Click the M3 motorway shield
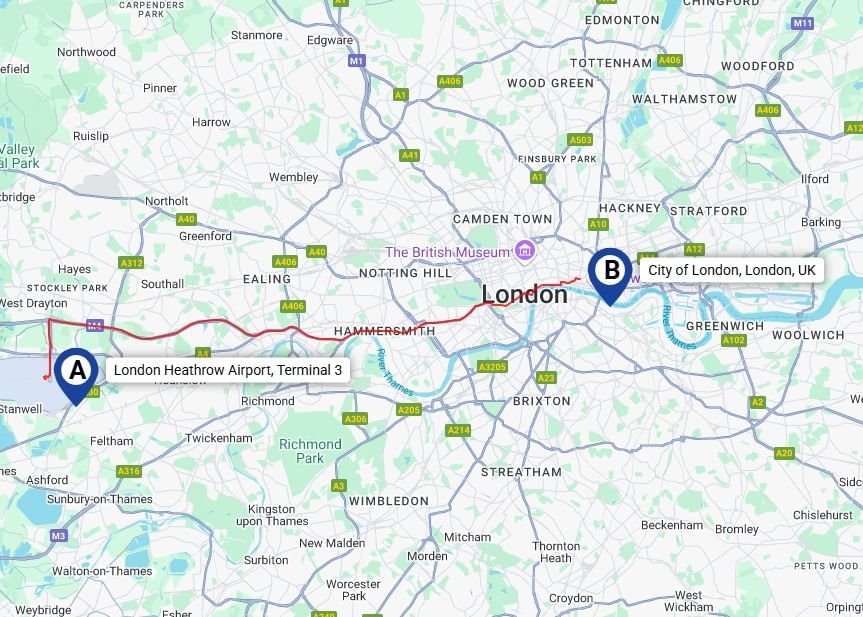This screenshot has width=863, height=617. coord(58,536)
